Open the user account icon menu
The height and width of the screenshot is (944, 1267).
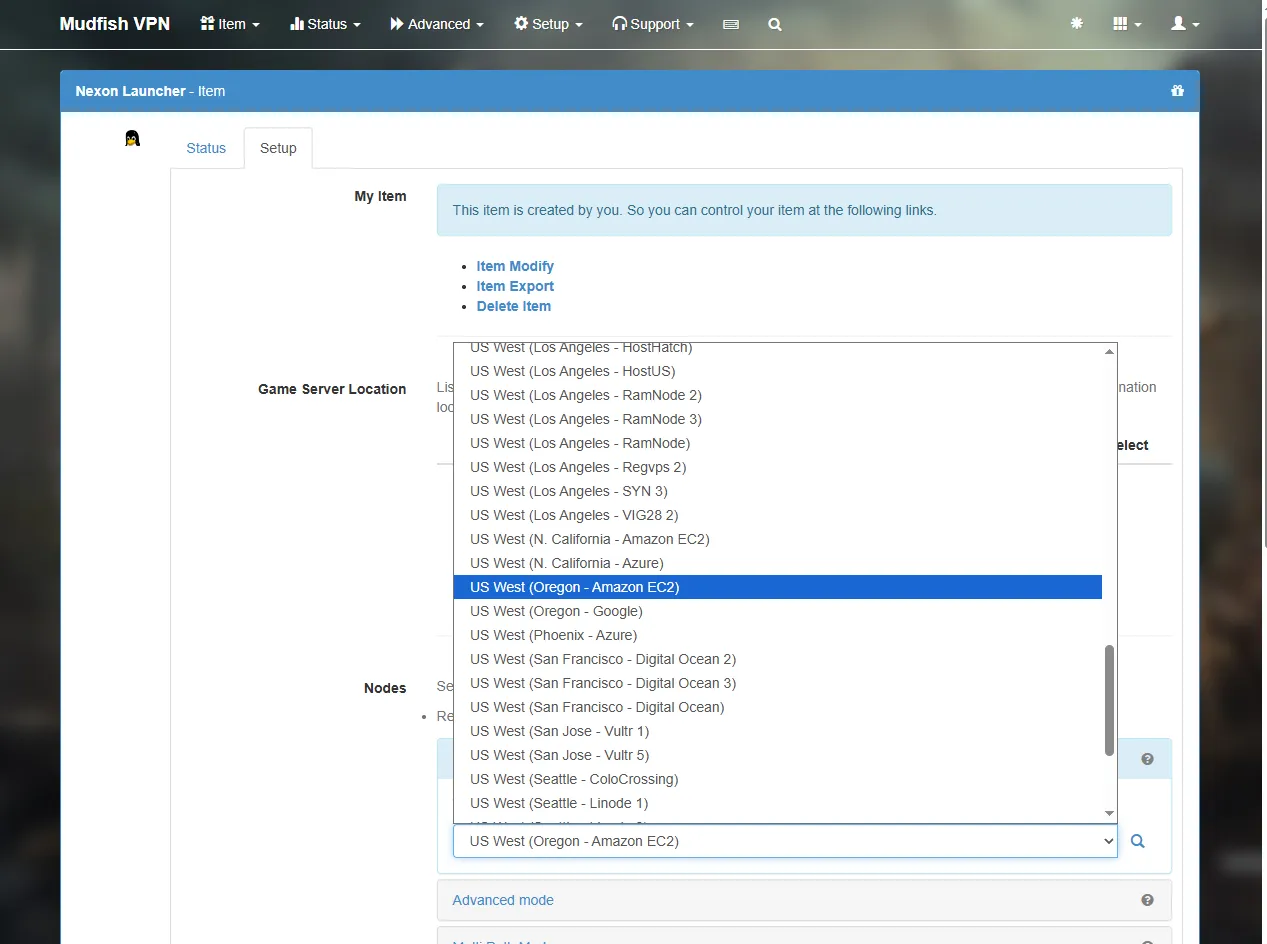(x=1185, y=24)
